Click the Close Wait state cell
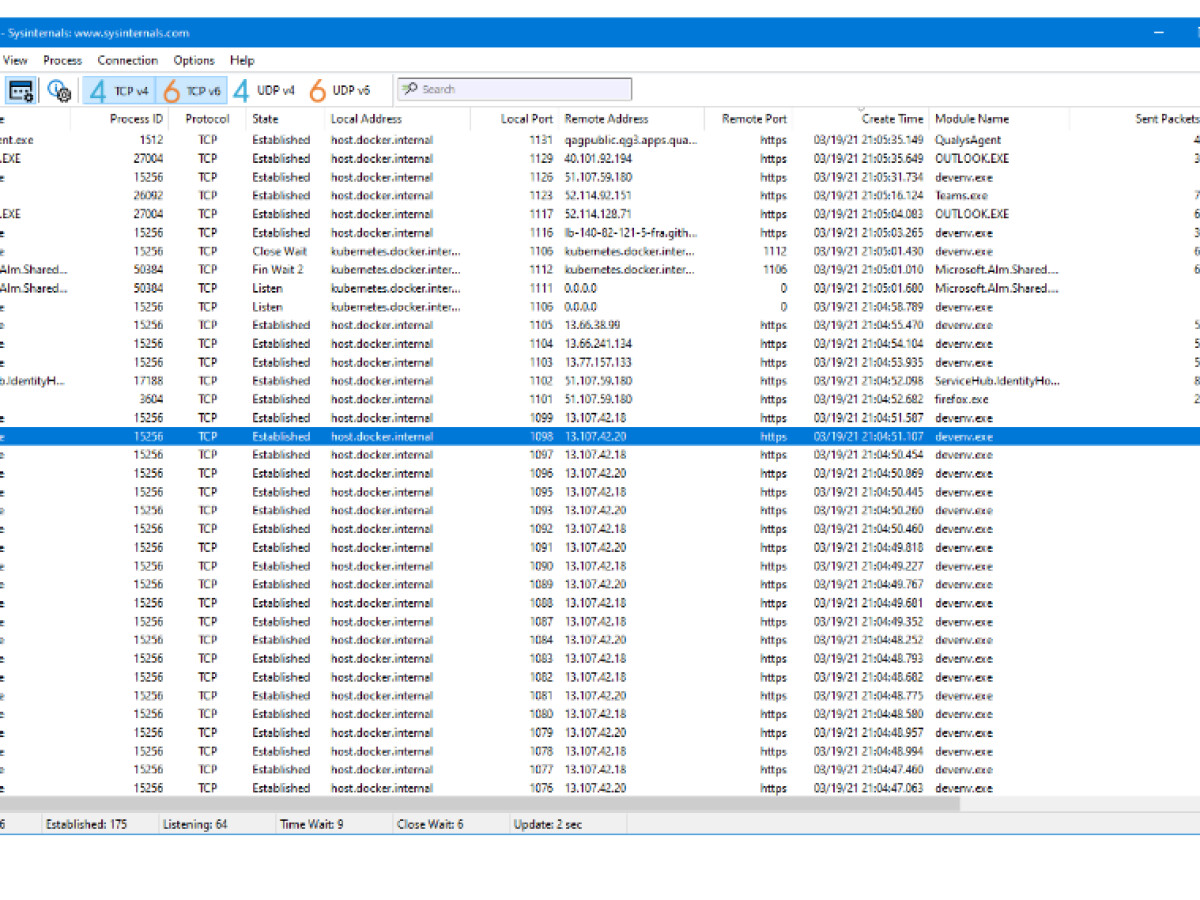The width and height of the screenshot is (1200, 900). [x=279, y=251]
